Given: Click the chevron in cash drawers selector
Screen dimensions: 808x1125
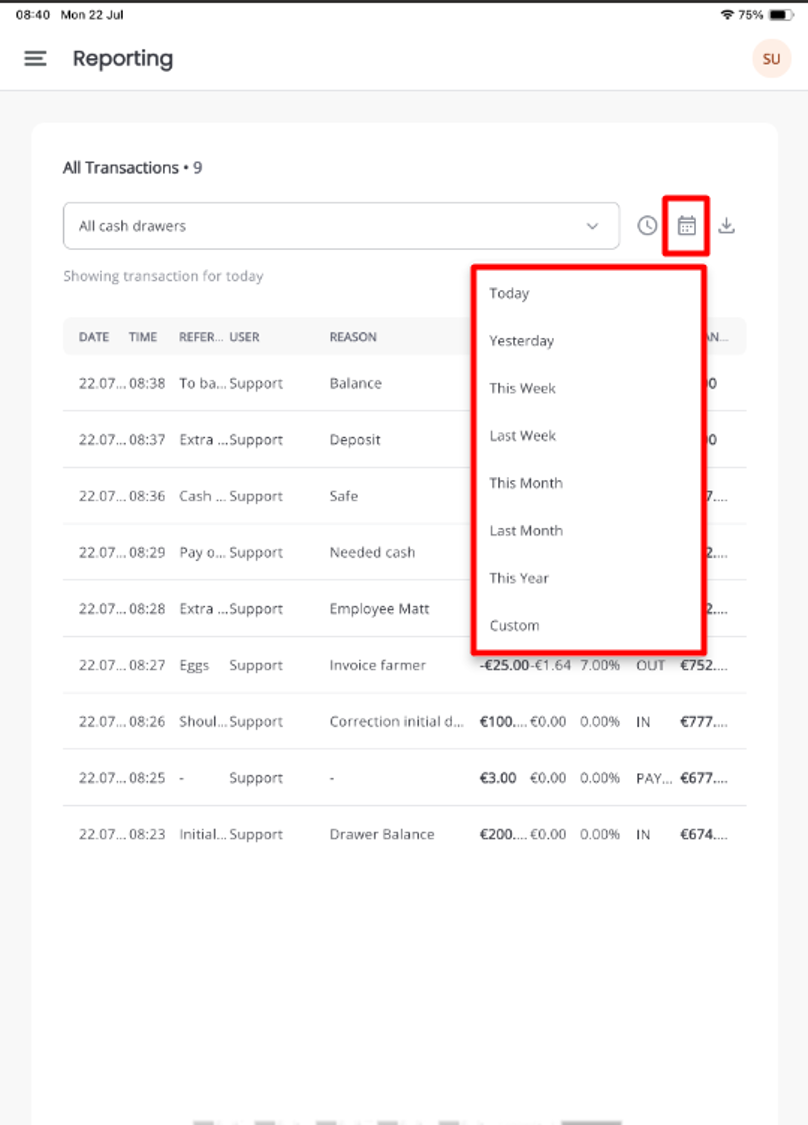Looking at the screenshot, I should (593, 226).
